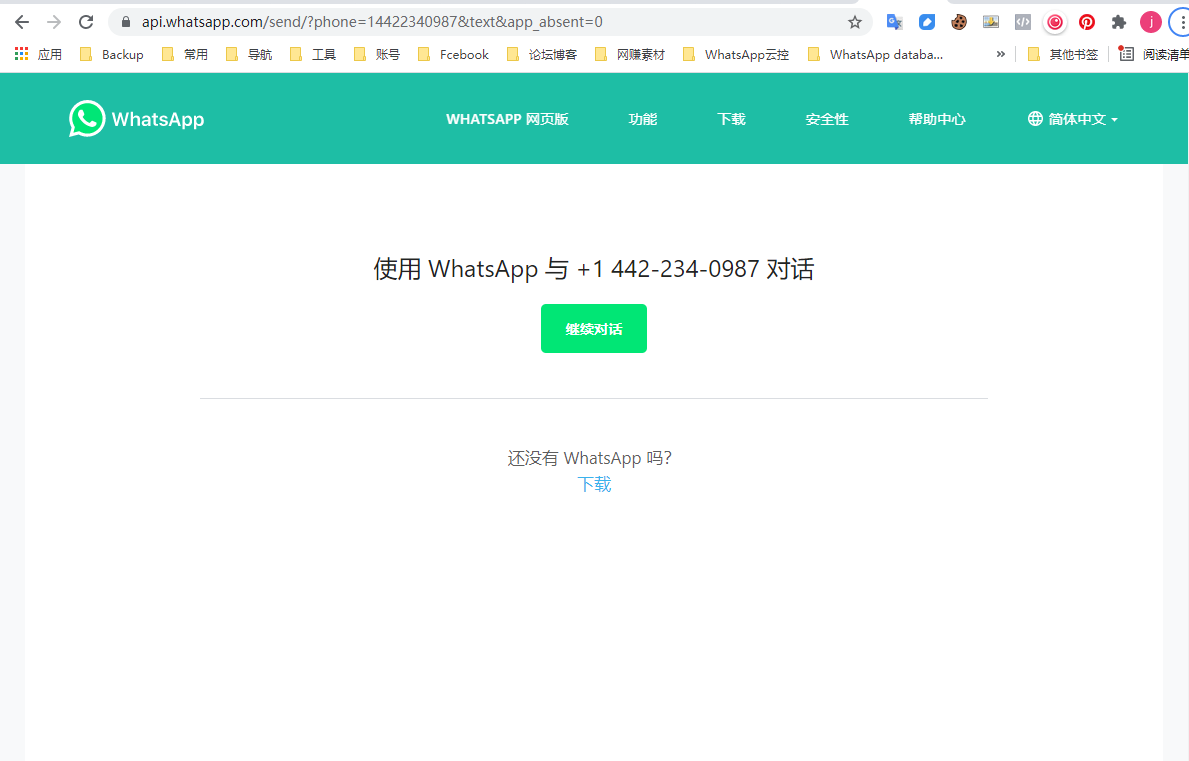The height and width of the screenshot is (761, 1189).
Task: Open the code brackets extension icon
Action: [1023, 22]
